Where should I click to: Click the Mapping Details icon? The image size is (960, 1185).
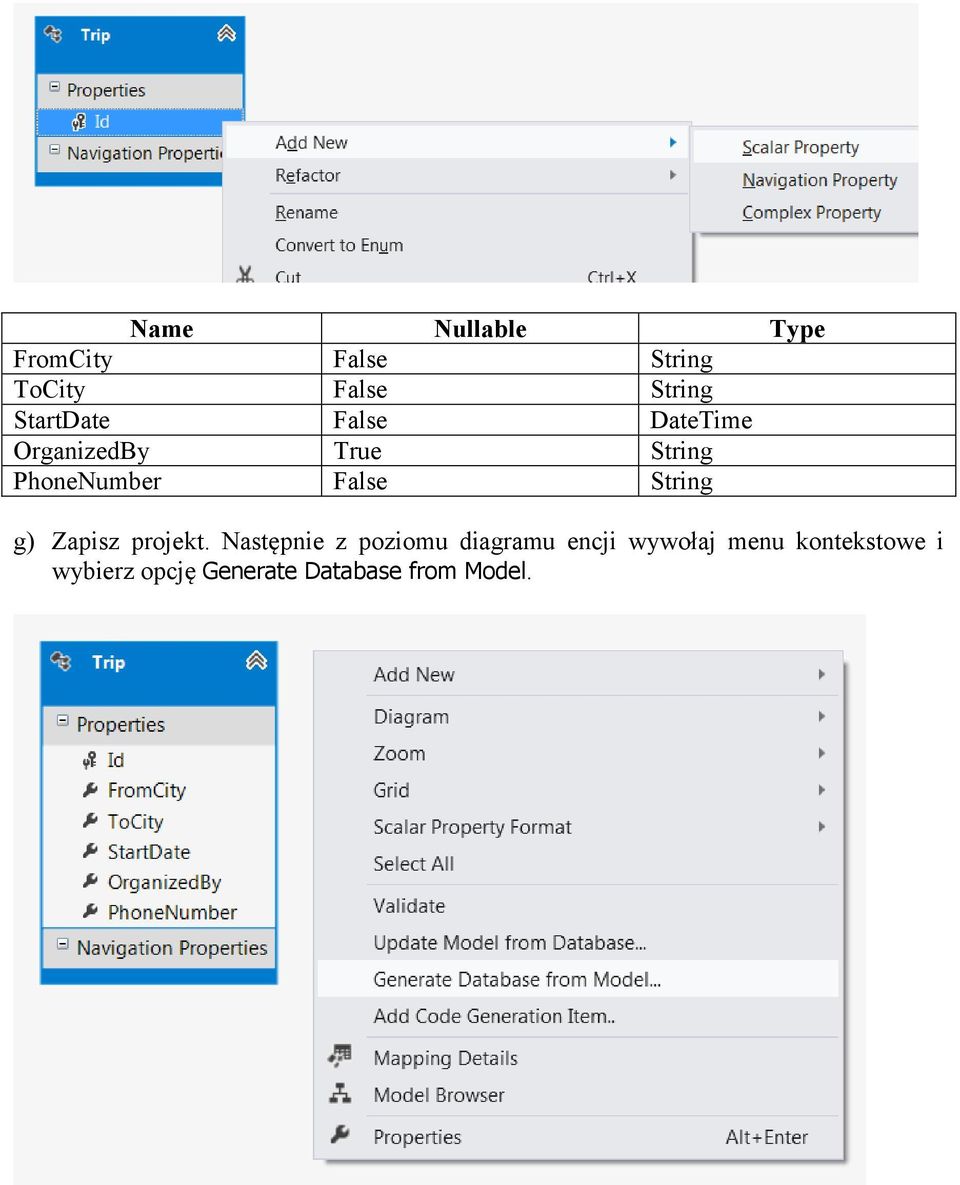(x=340, y=1057)
